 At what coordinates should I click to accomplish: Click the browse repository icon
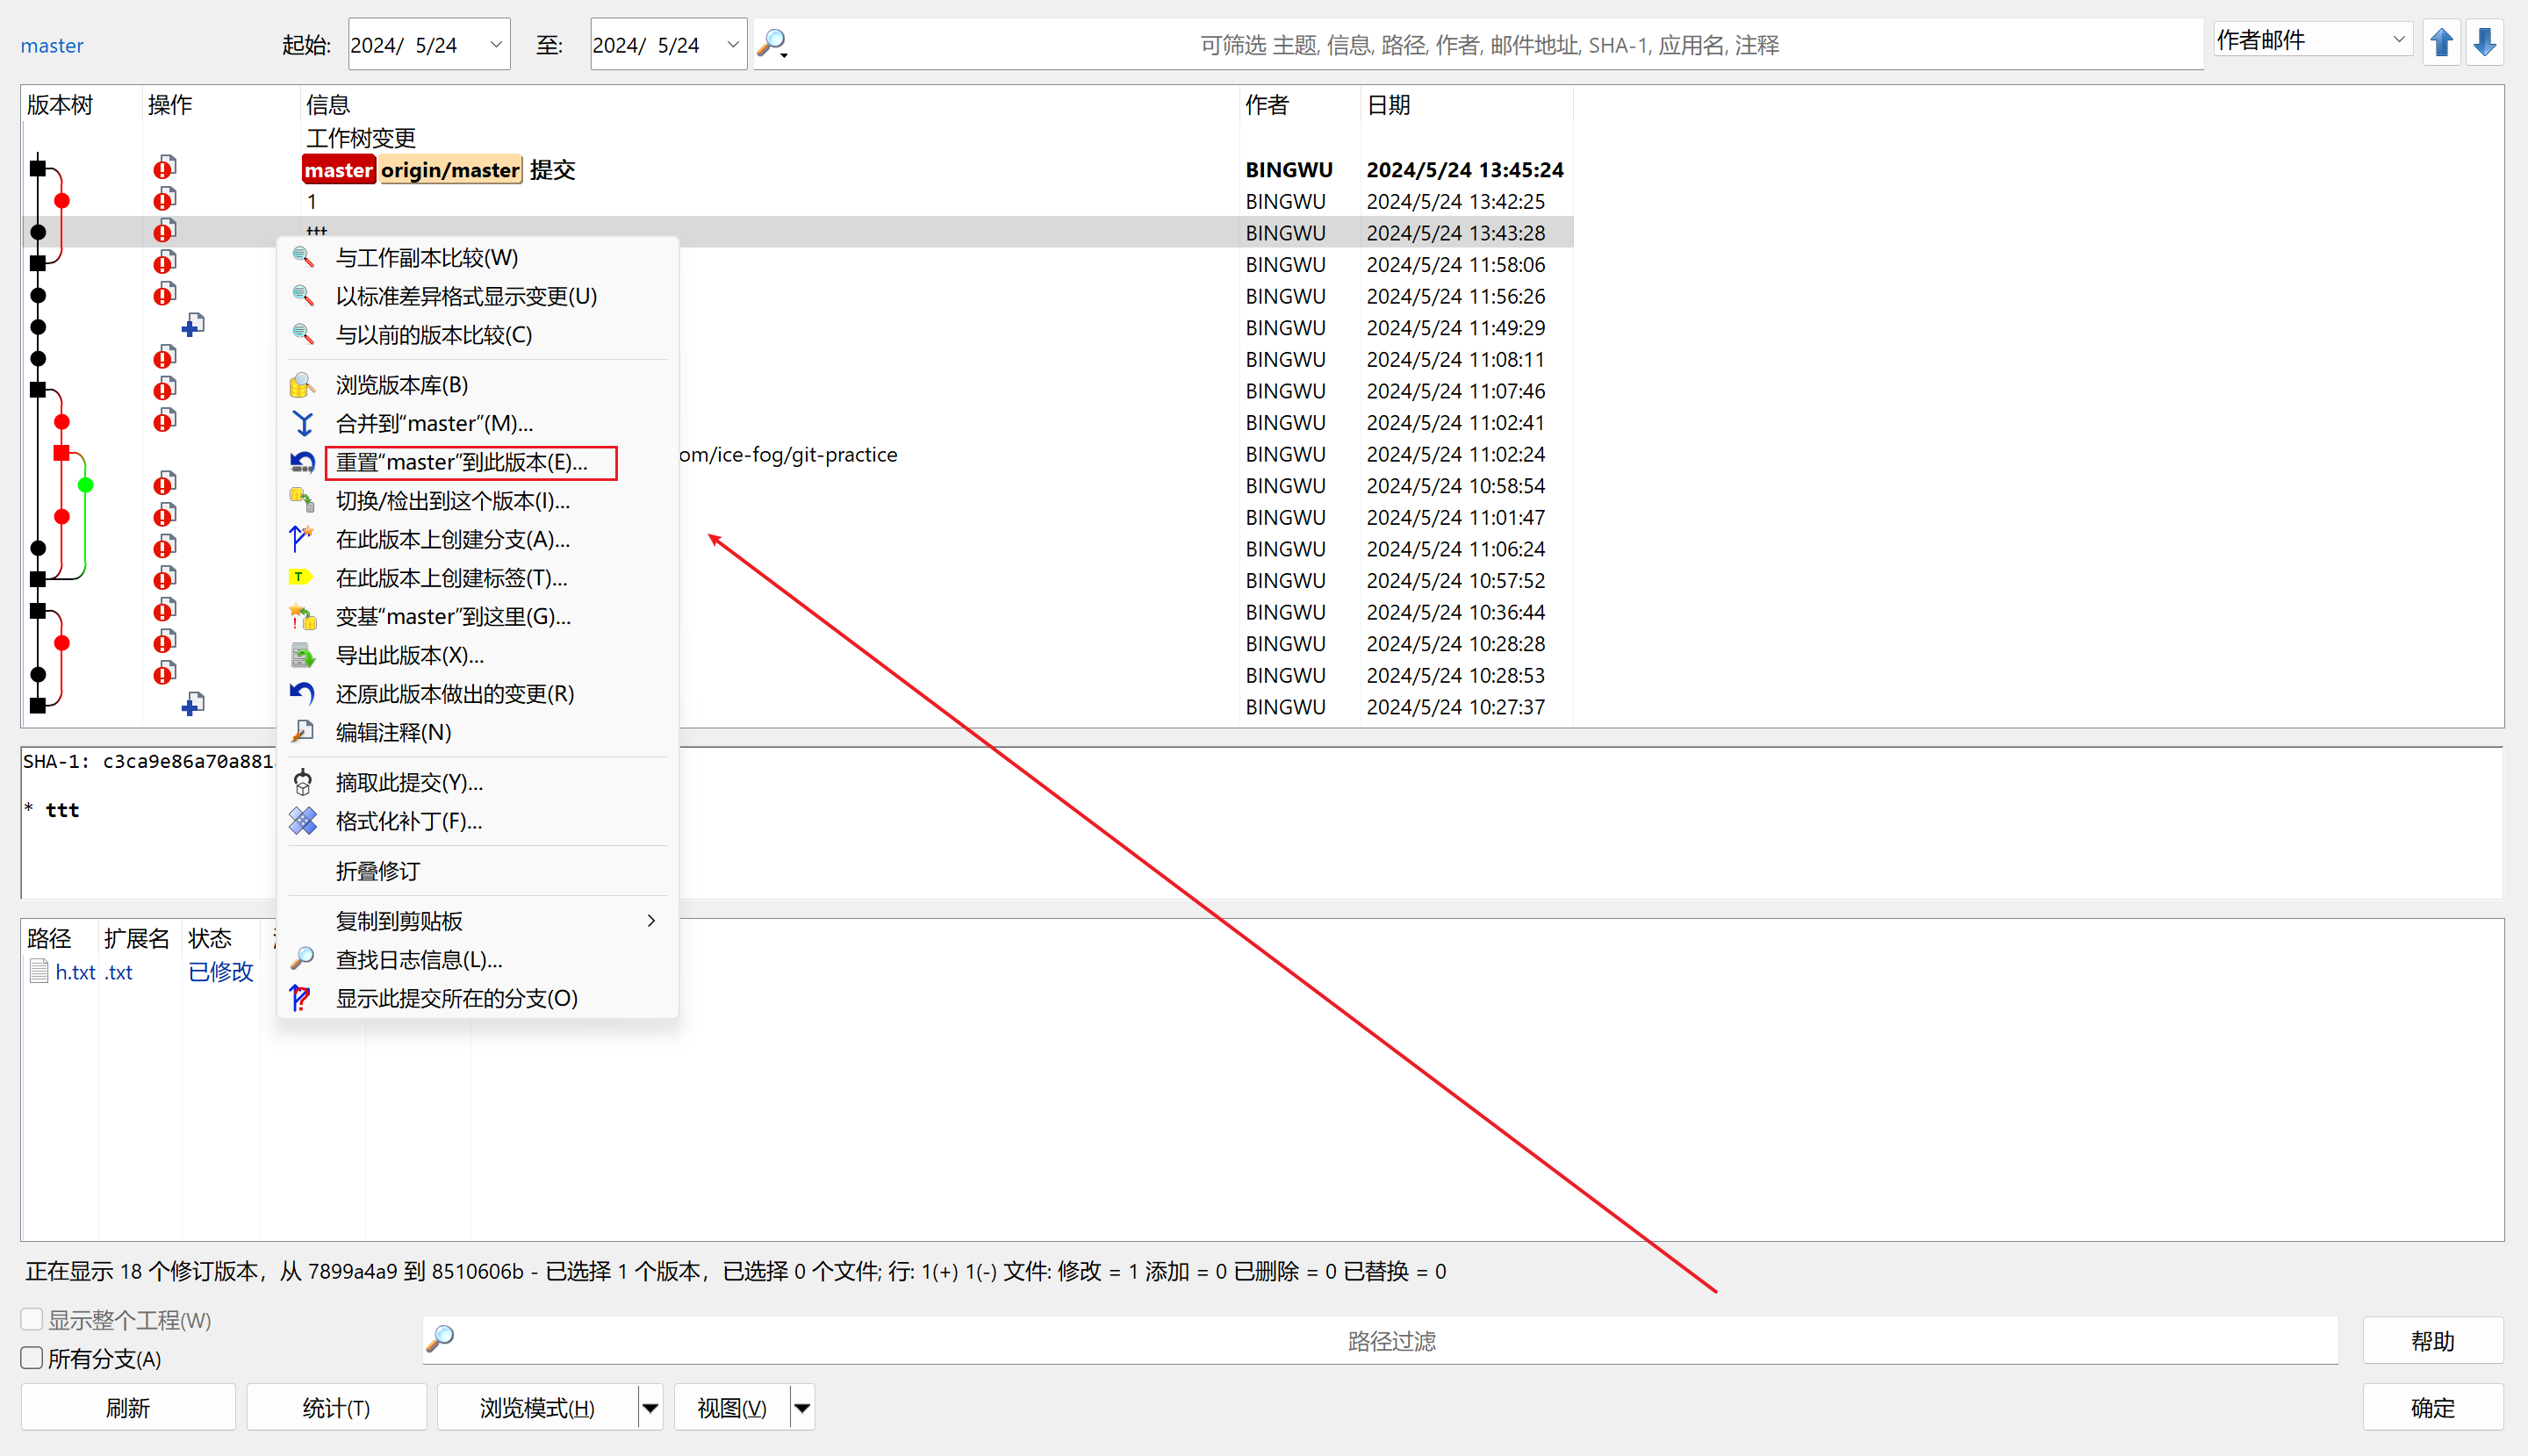302,385
